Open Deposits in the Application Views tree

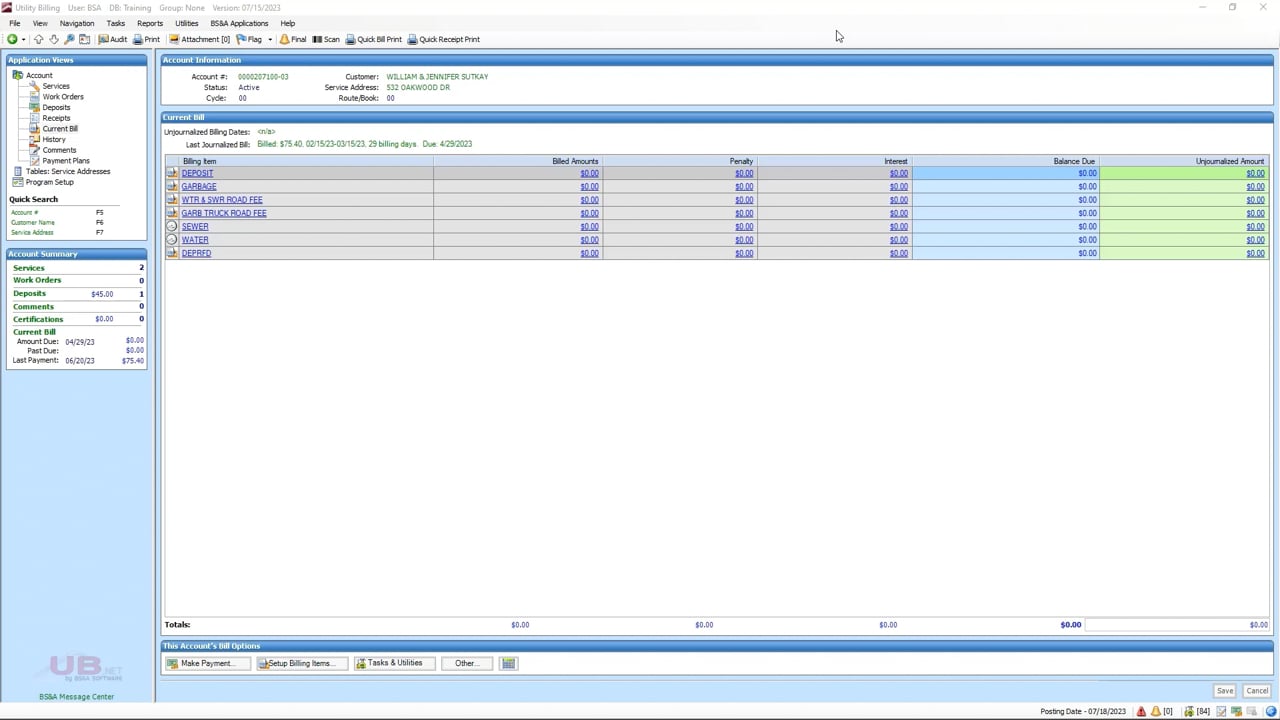tap(56, 107)
